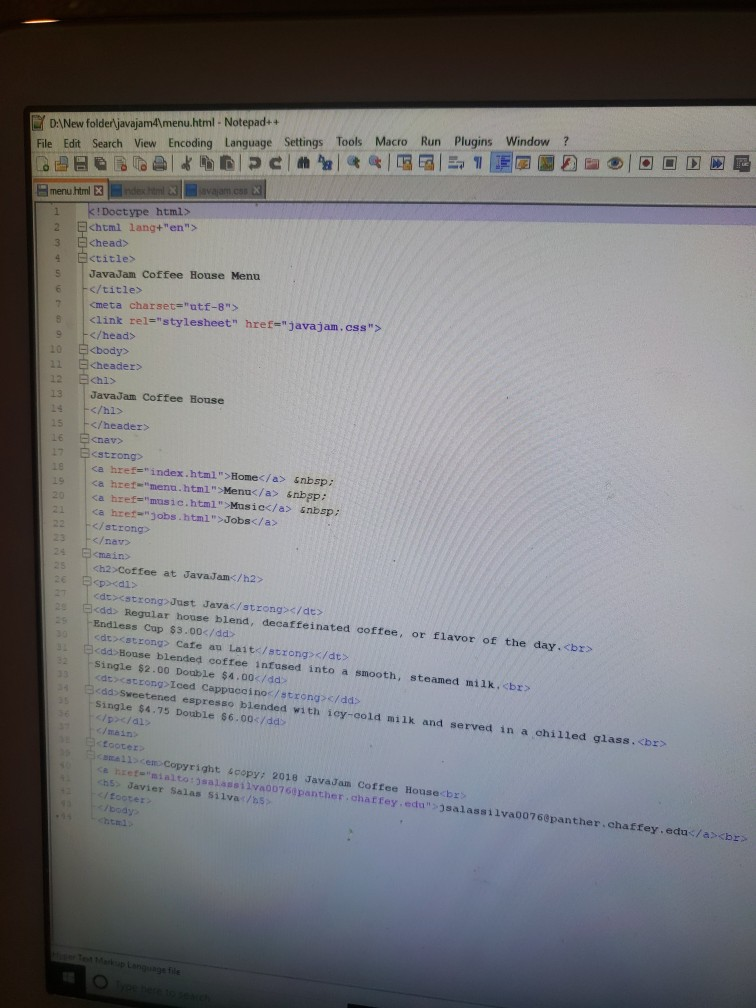Zoom in with the magnifier plus icon
Image resolution: width=756 pixels, height=1008 pixels.
(x=353, y=162)
